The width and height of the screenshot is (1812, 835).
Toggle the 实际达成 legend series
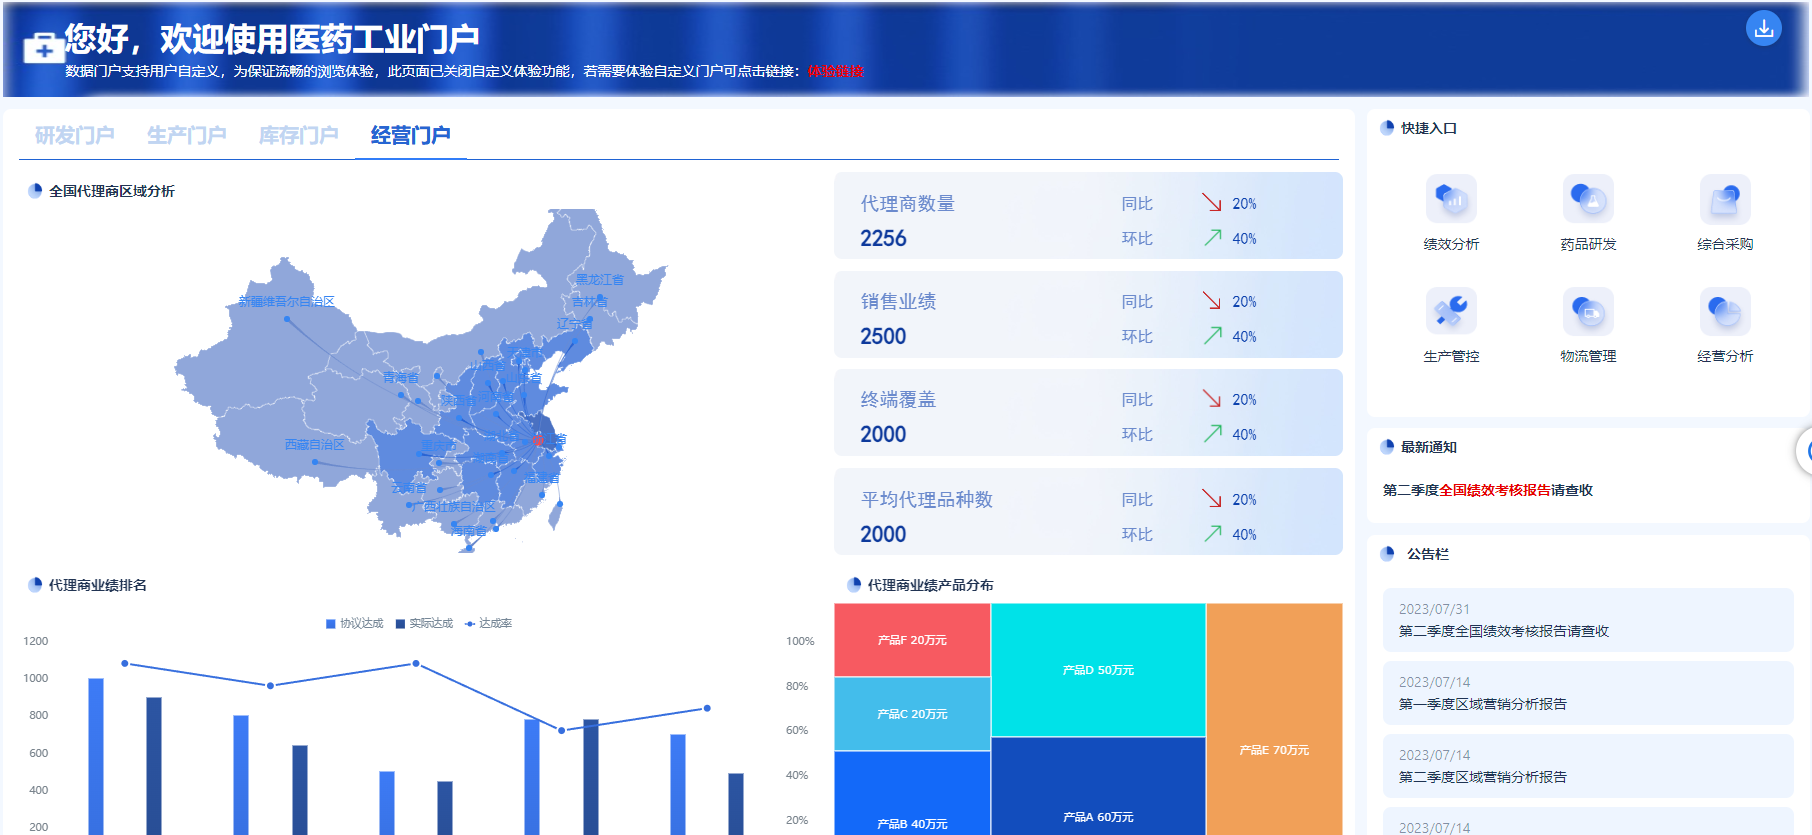coord(424,623)
